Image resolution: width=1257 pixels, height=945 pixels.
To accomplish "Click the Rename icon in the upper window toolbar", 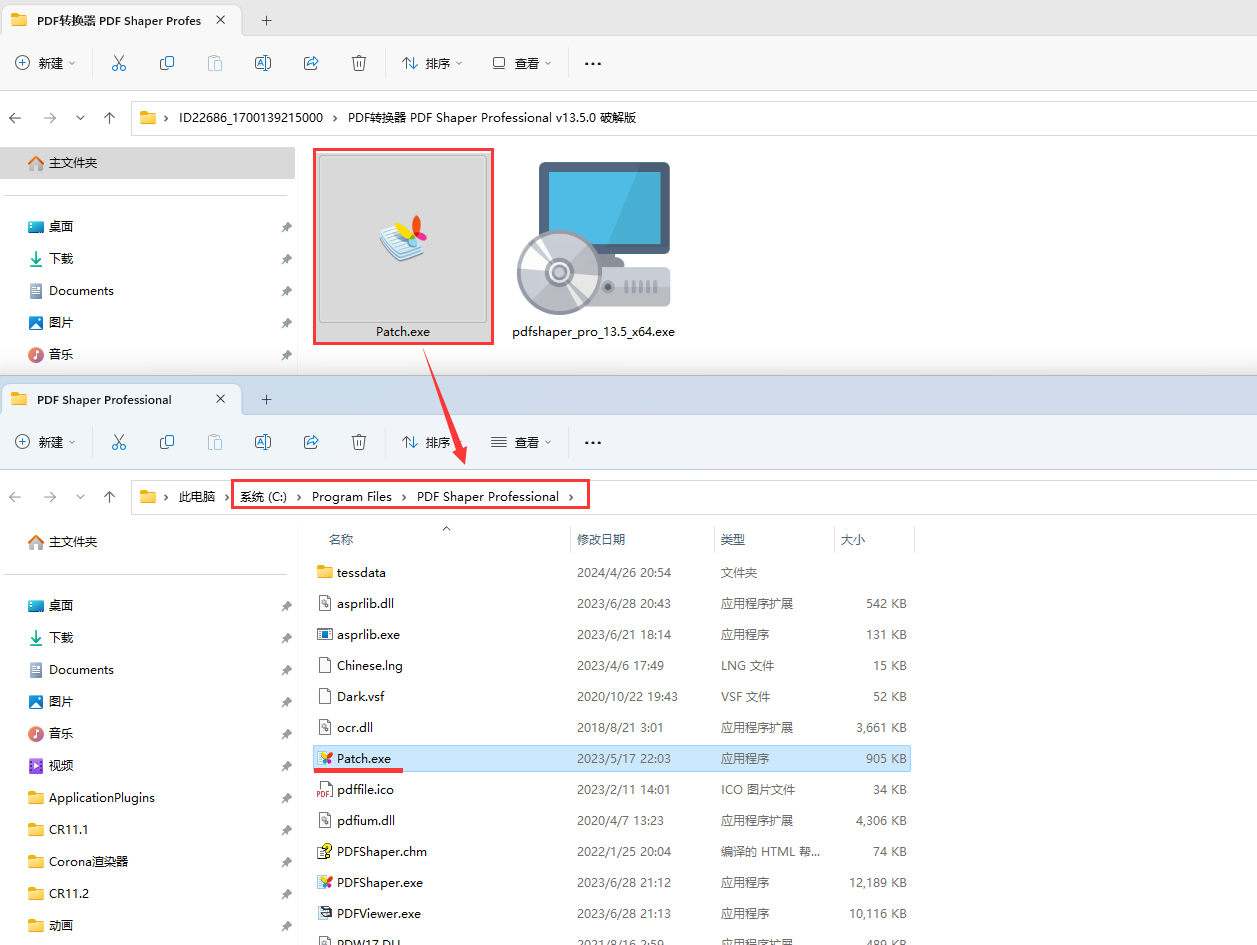I will coord(263,63).
